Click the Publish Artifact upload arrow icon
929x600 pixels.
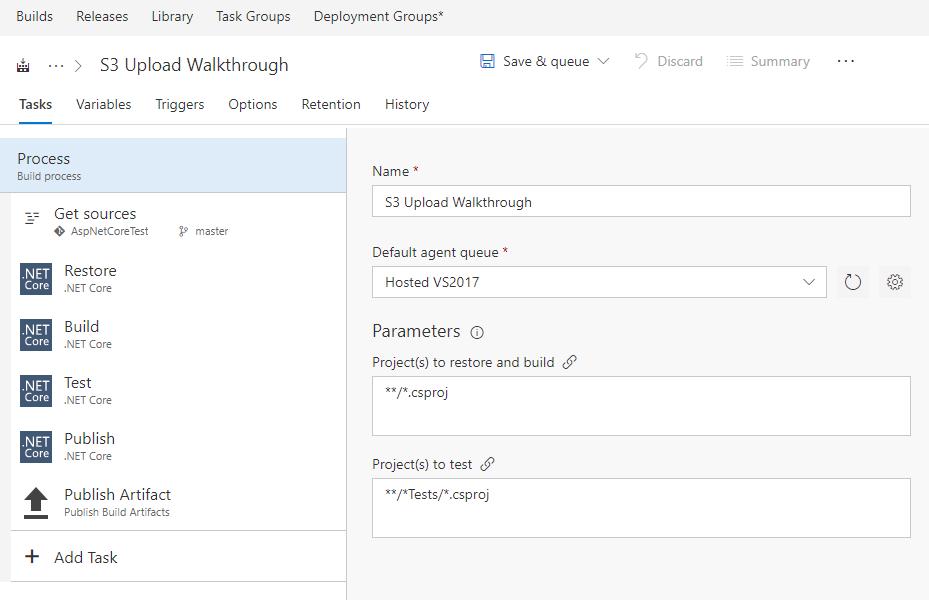point(36,503)
